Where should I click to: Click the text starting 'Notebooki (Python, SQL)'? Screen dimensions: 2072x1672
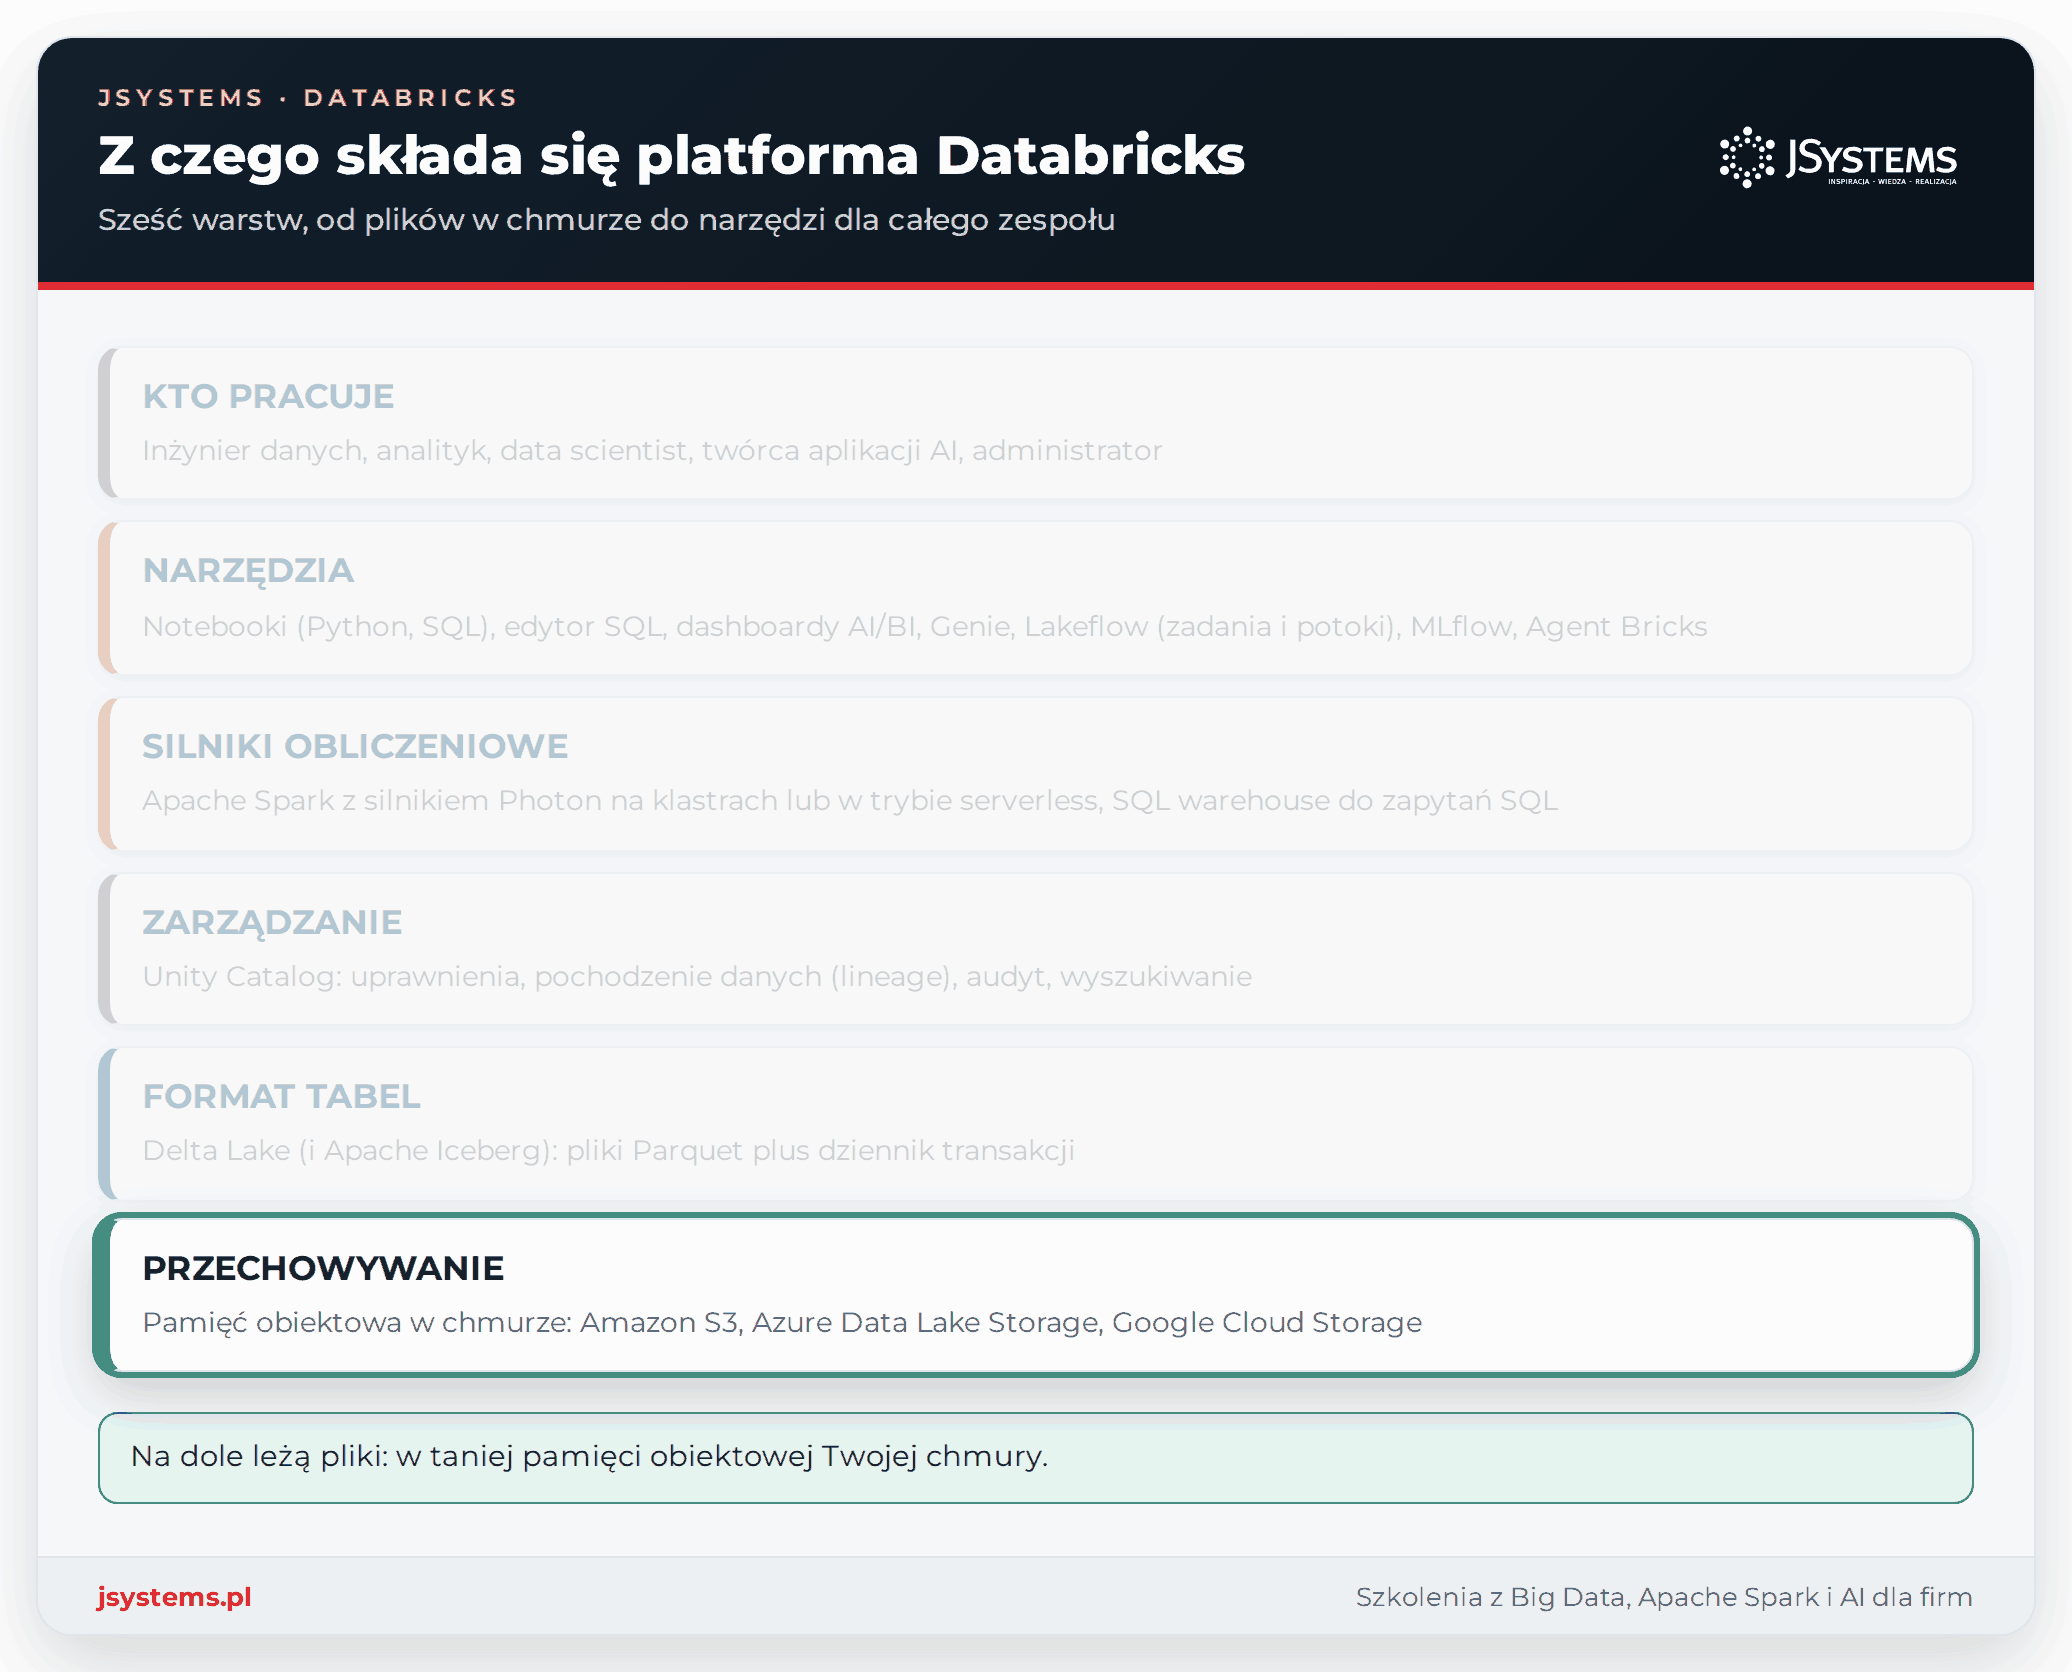point(925,626)
